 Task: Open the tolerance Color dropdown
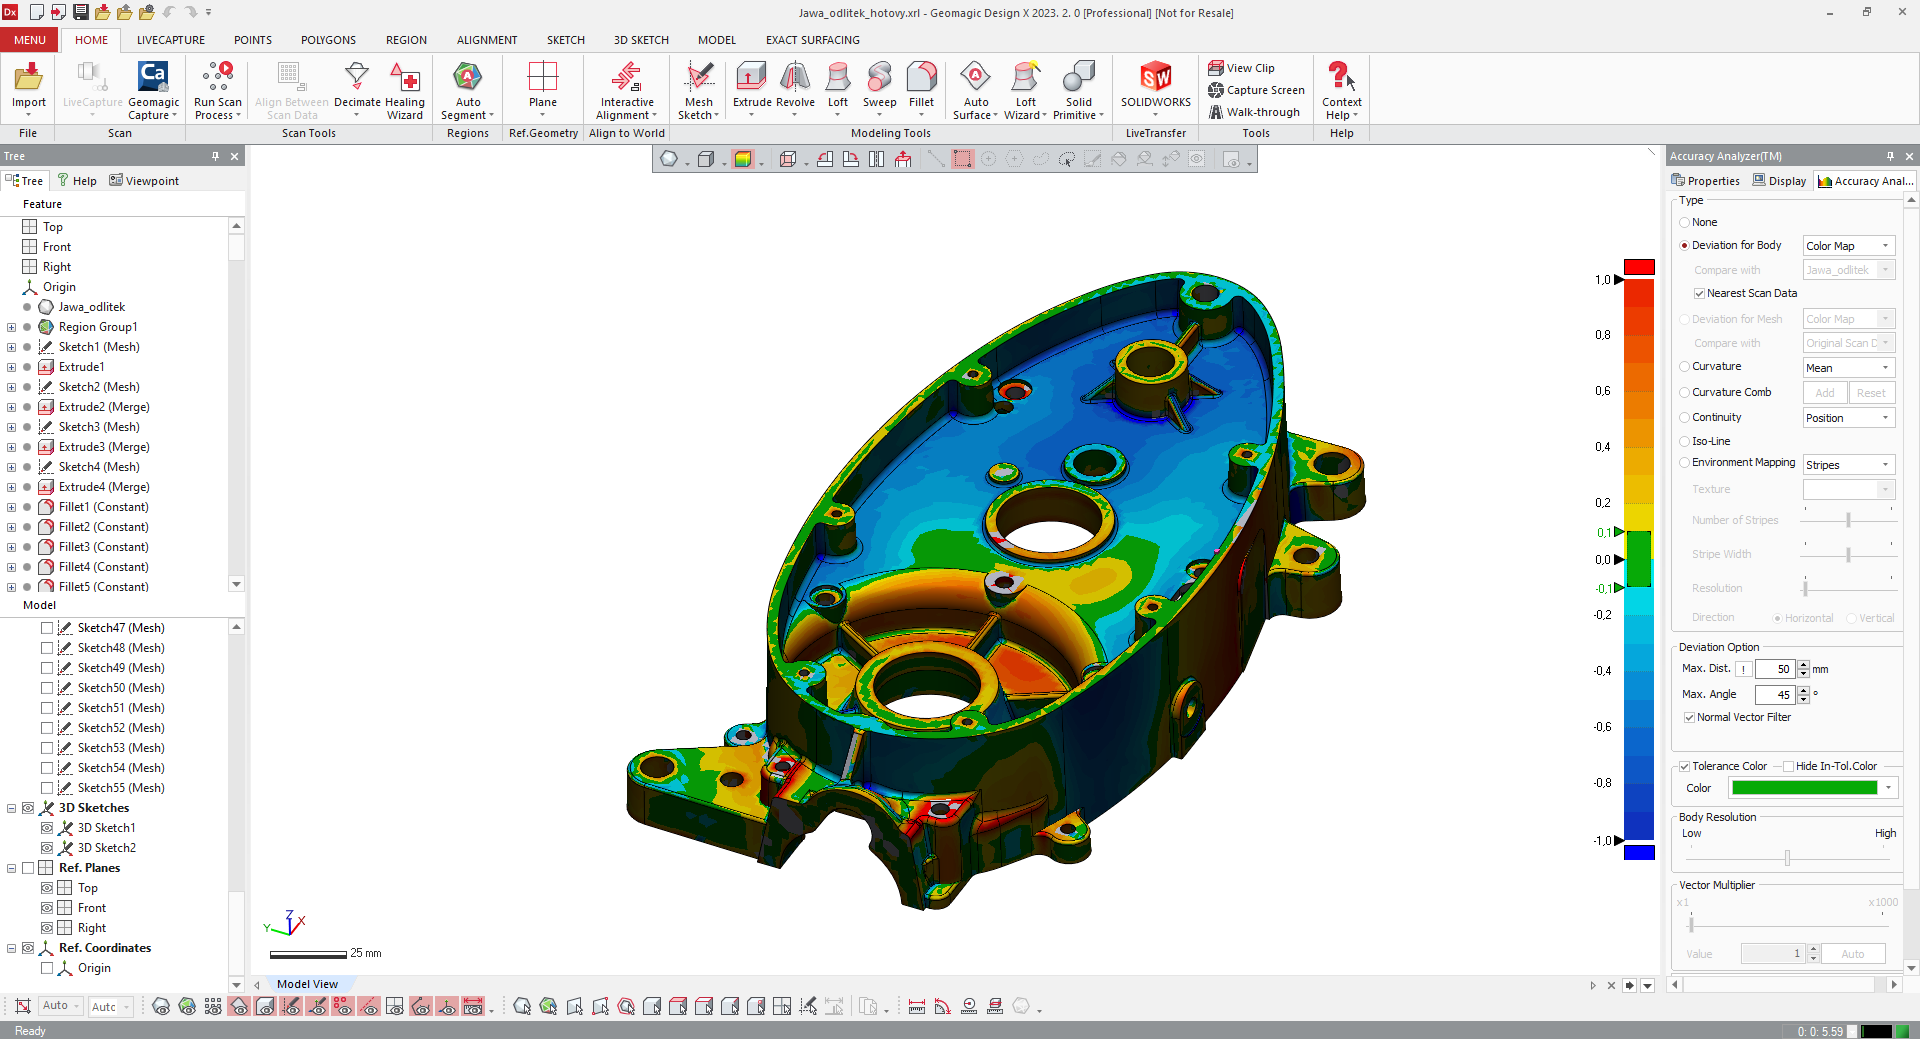pos(1888,788)
